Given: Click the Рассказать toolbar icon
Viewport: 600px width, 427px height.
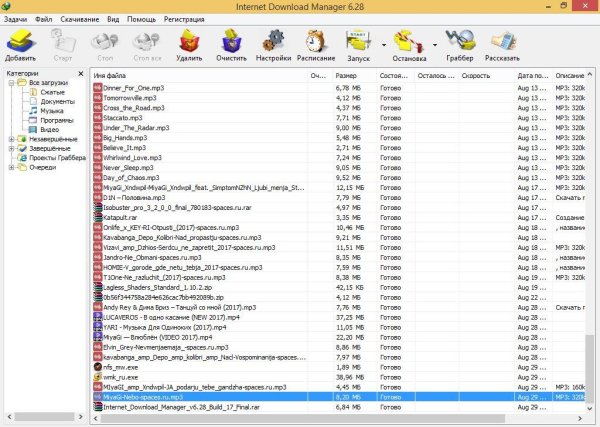Looking at the screenshot, I should coord(503,41).
